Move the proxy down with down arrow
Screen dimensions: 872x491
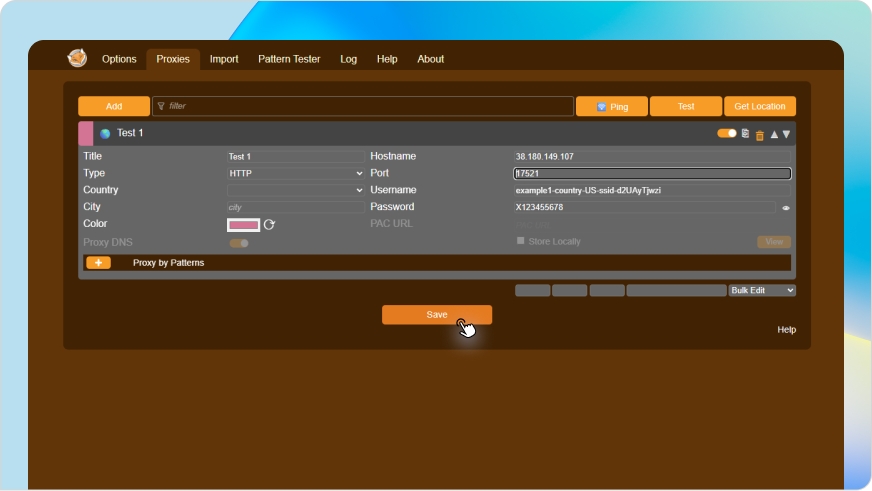786,134
